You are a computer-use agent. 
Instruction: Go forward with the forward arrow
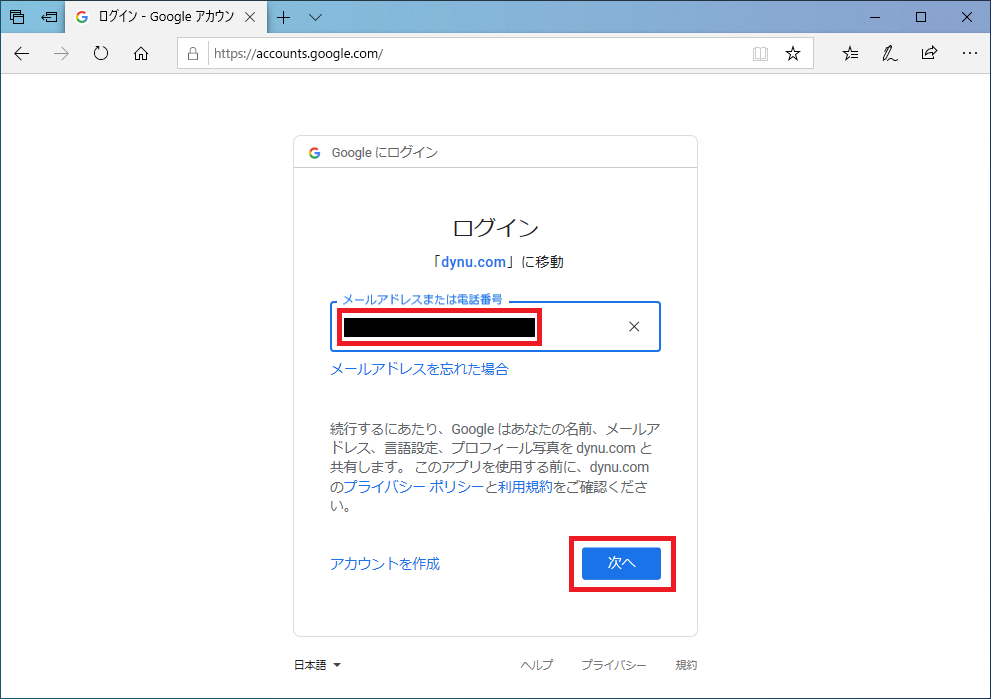tap(61, 54)
